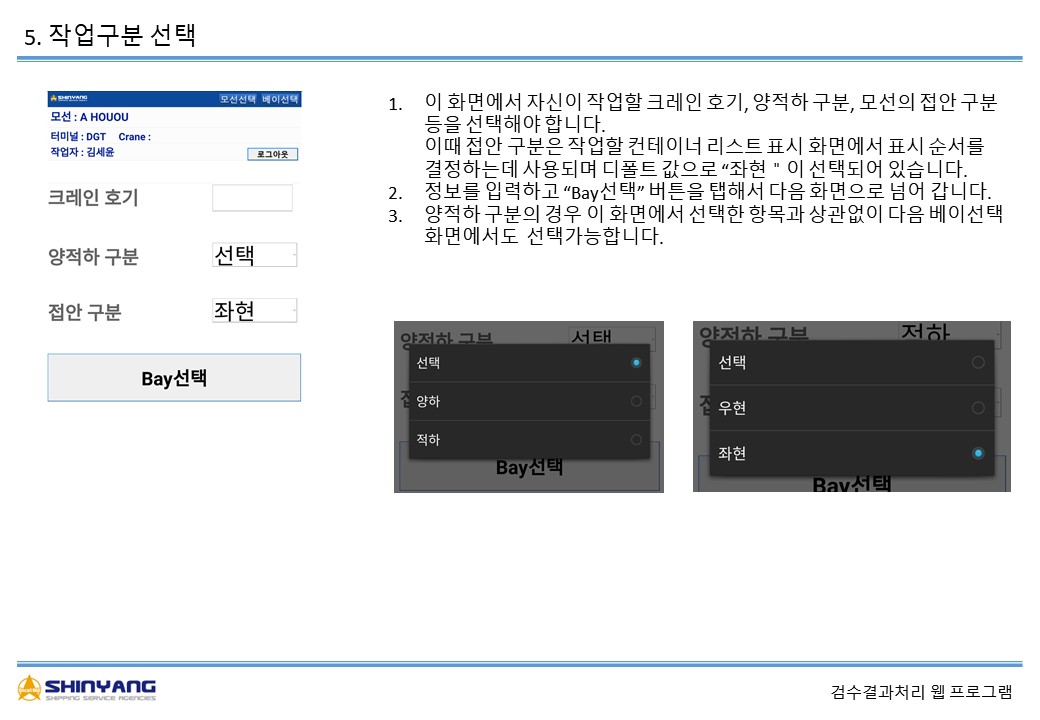Click the large Bay선택 button

174,378
